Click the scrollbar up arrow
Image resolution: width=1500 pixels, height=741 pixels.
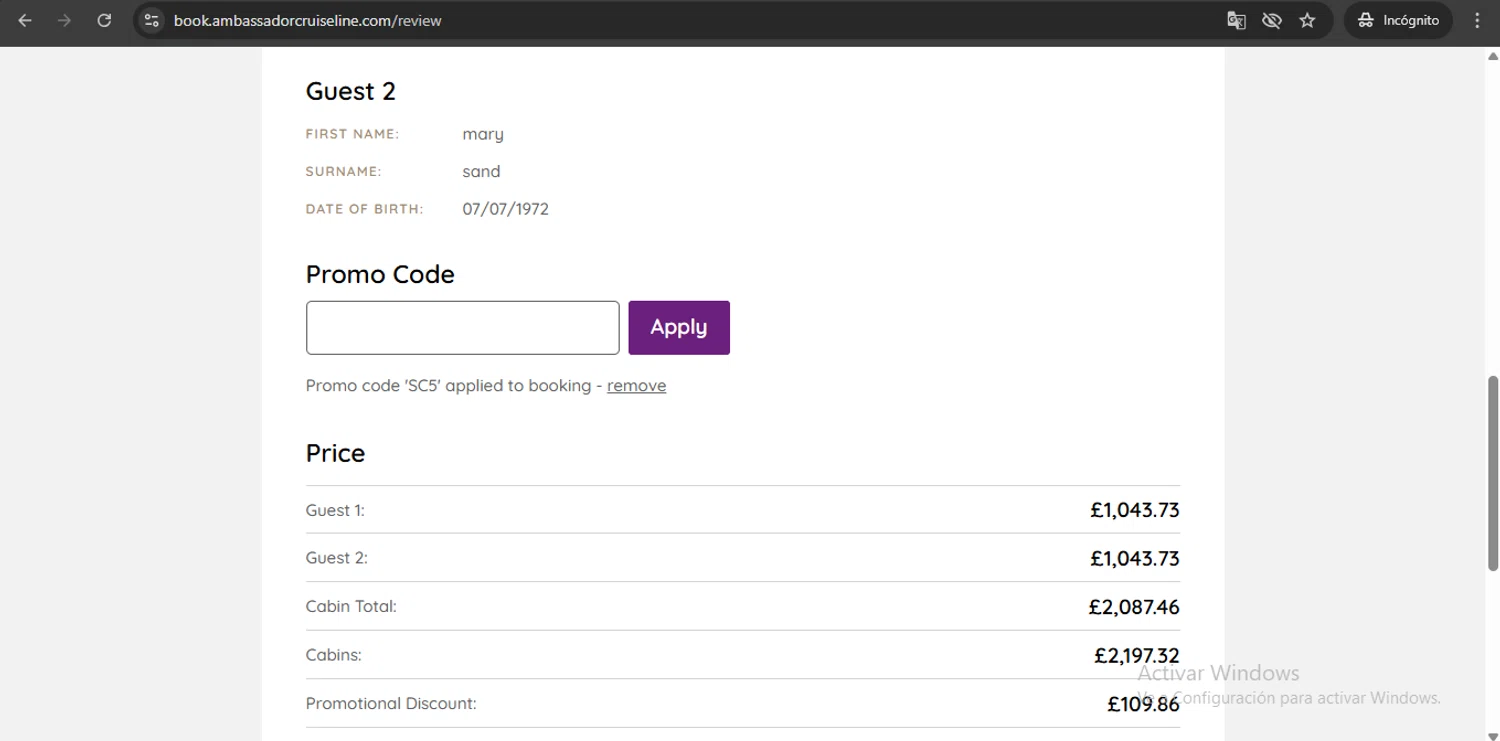[x=1493, y=56]
